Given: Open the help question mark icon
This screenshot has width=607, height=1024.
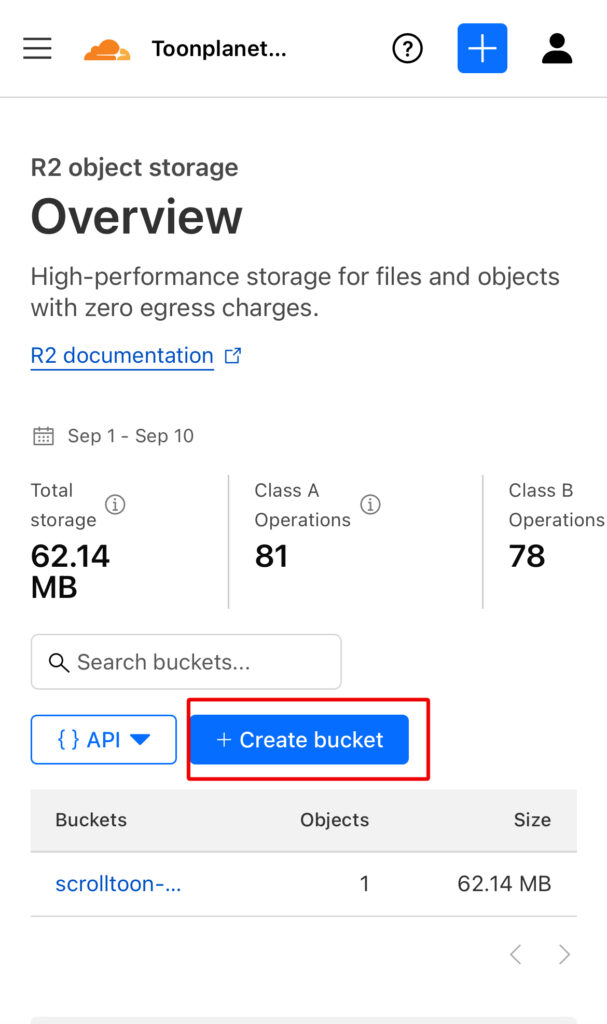Looking at the screenshot, I should coord(407,48).
